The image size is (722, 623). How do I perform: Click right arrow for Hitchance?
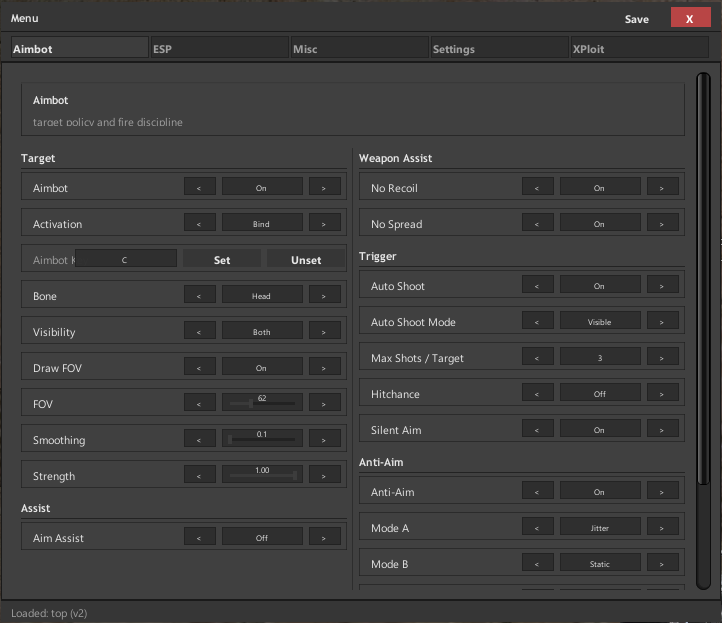663,393
